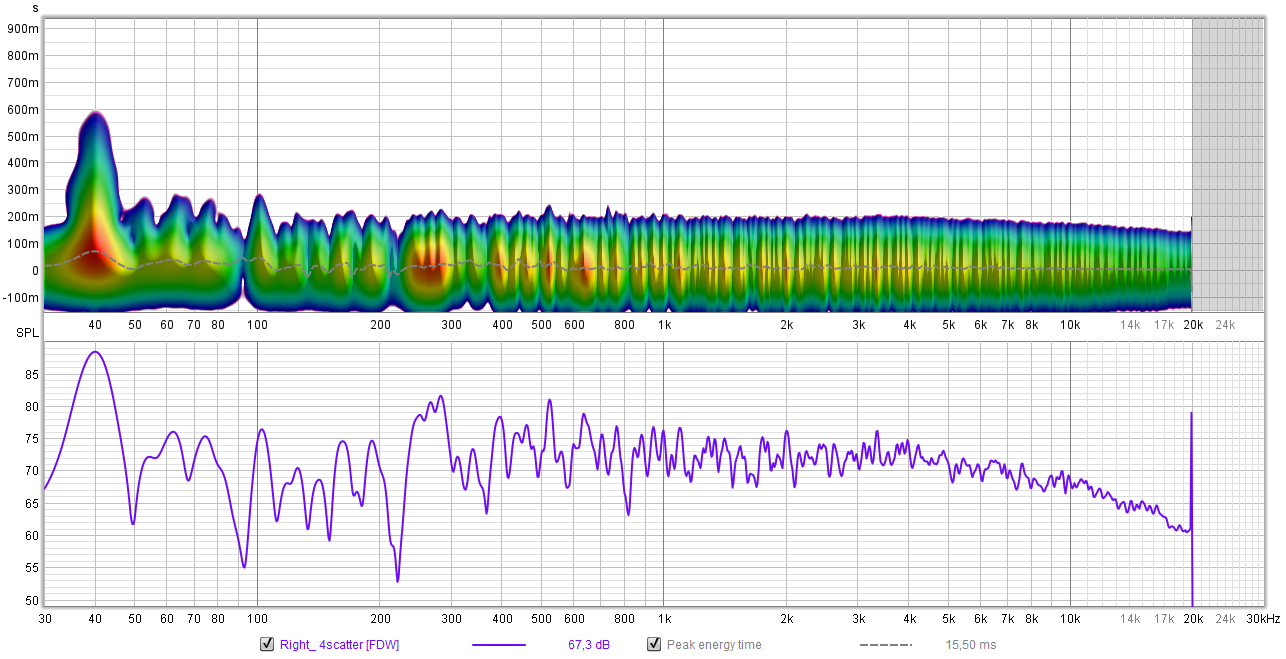Viewport: 1286px width, 659px height.
Task: Select the purple trace line sample in legend
Action: coord(498,645)
